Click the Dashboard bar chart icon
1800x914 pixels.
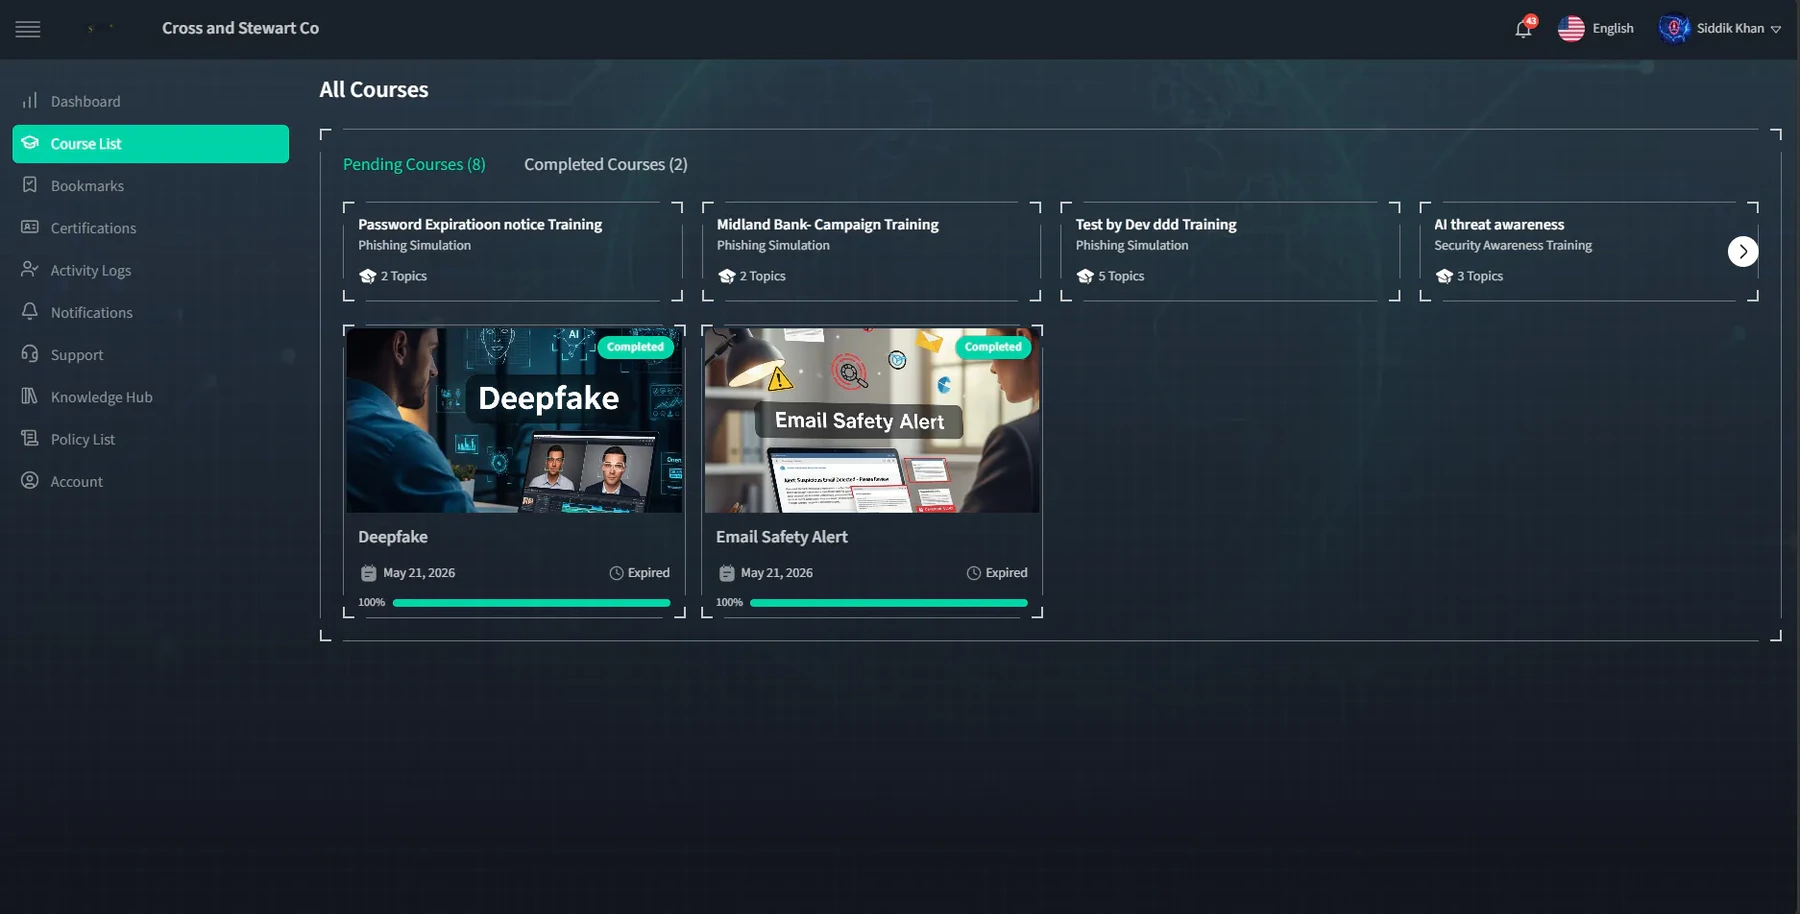click(30, 101)
